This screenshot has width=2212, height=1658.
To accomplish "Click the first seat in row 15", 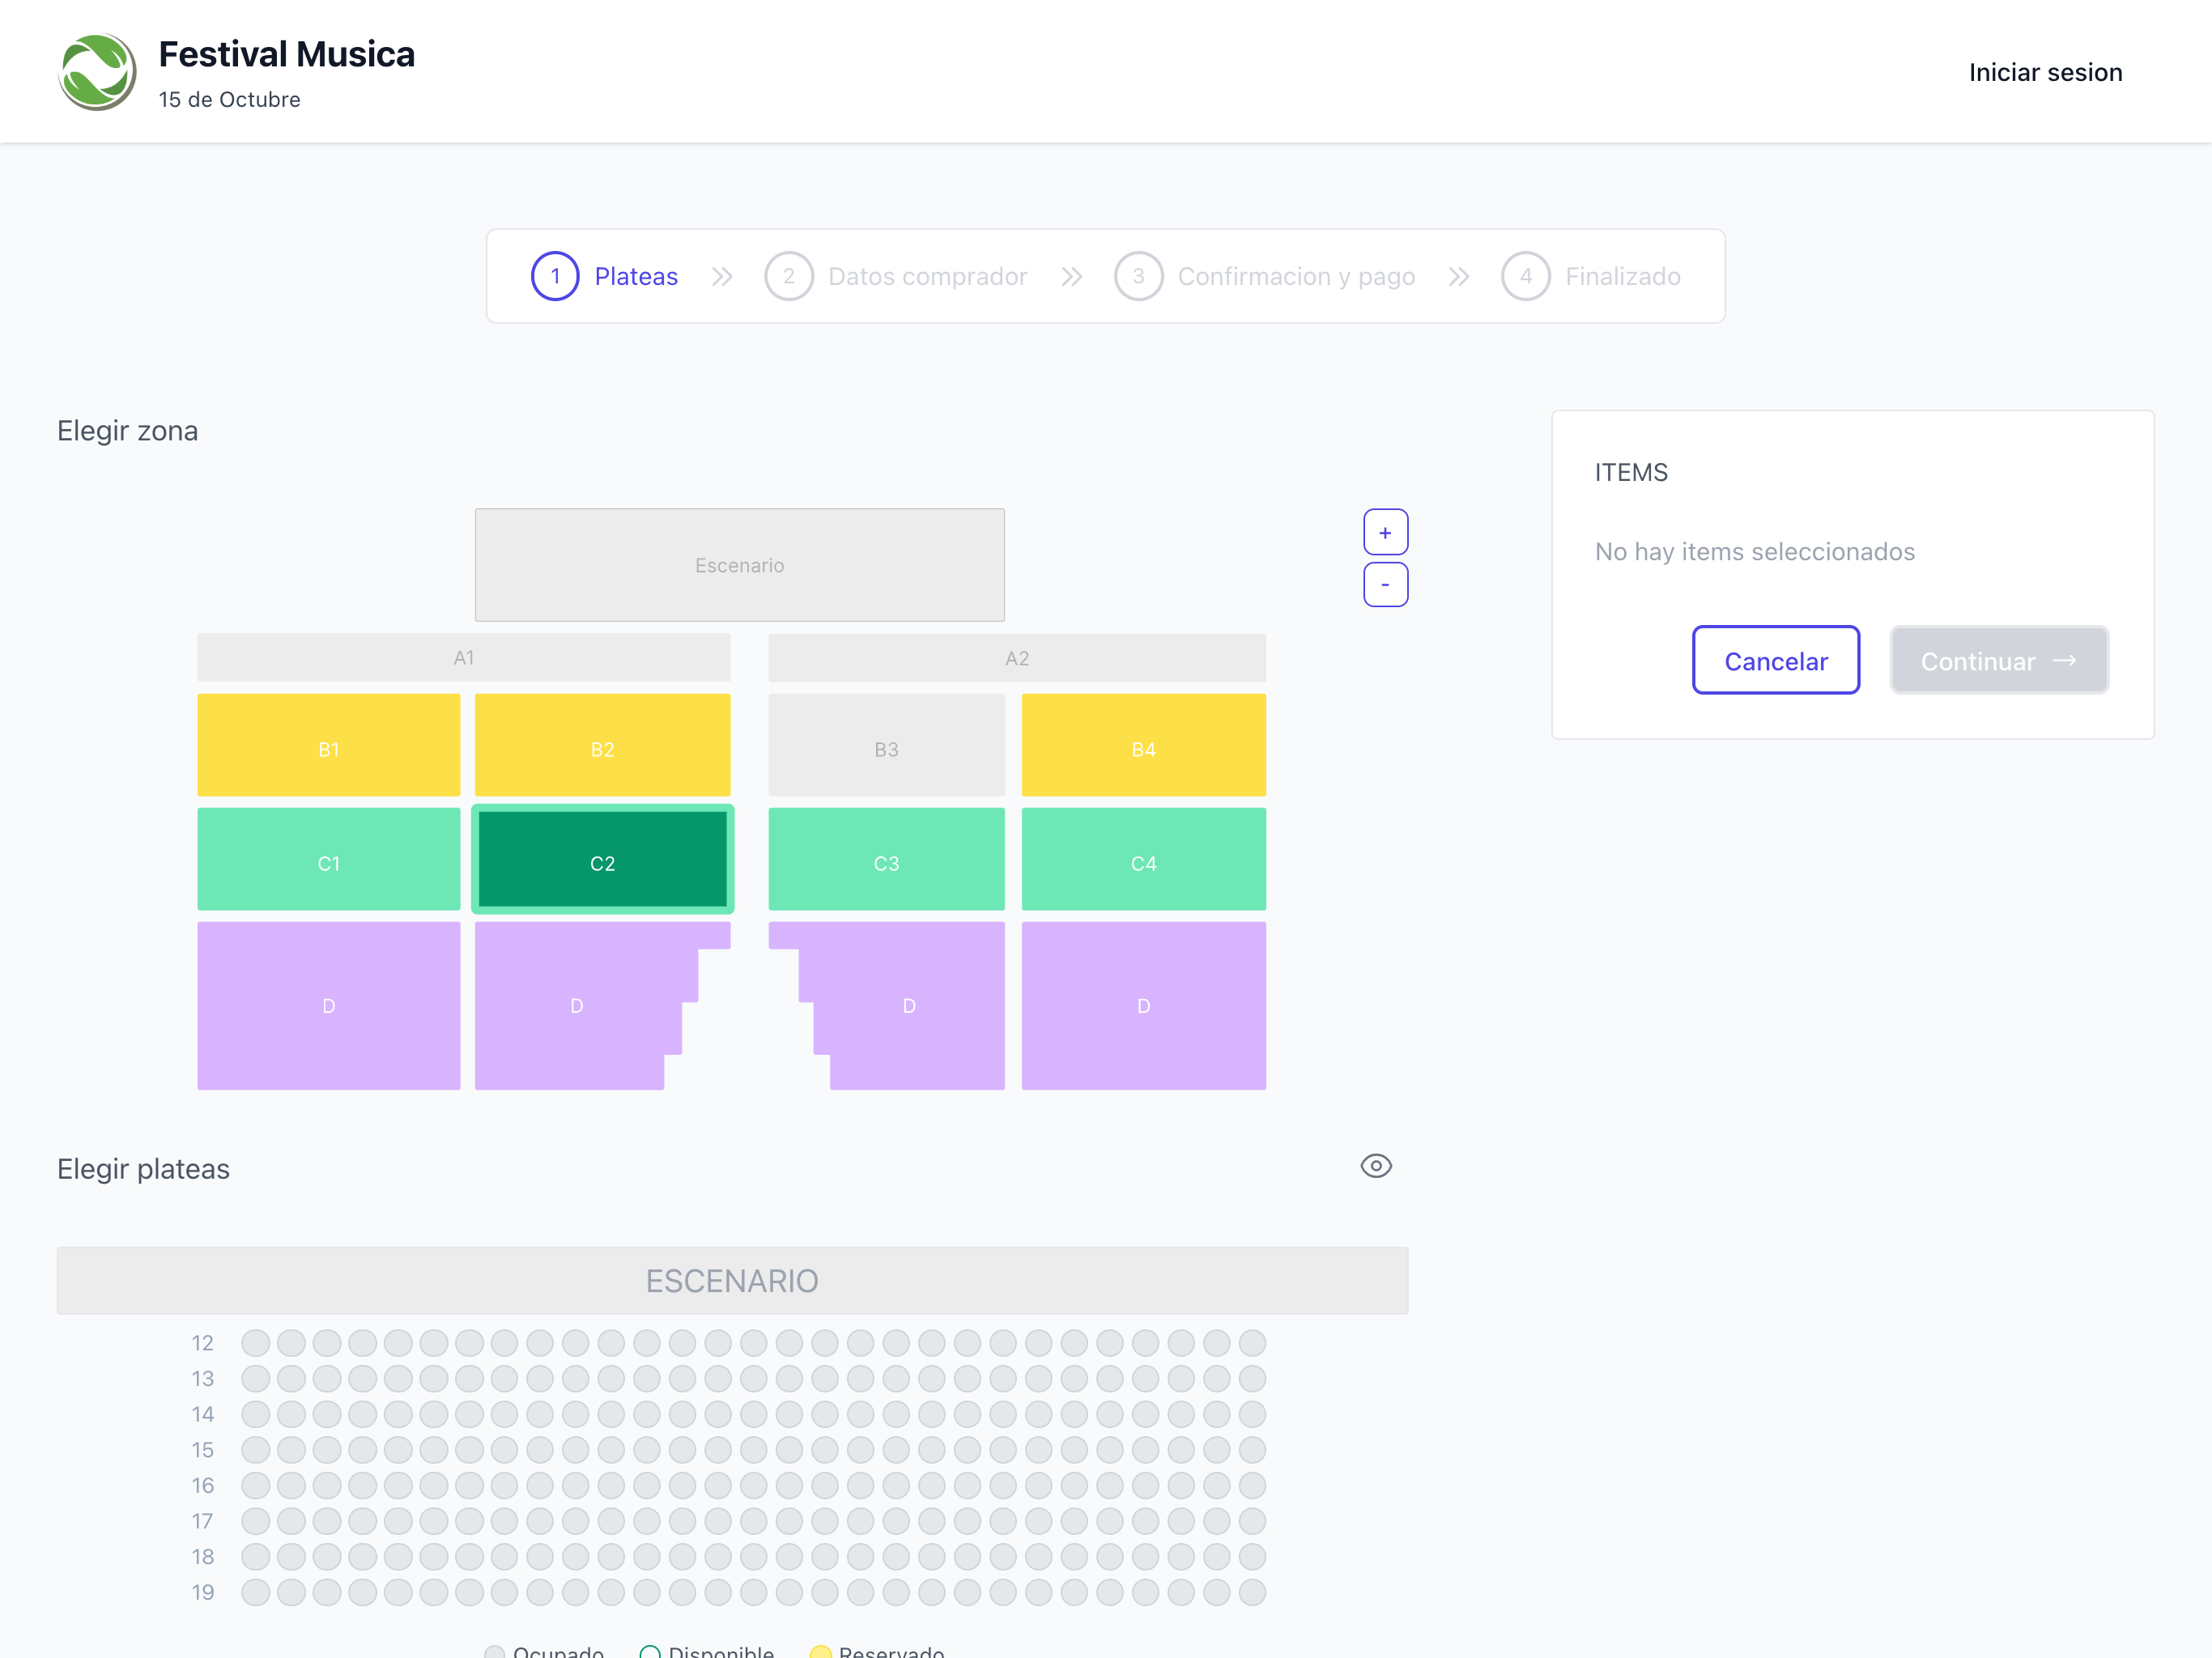I will (x=256, y=1449).
